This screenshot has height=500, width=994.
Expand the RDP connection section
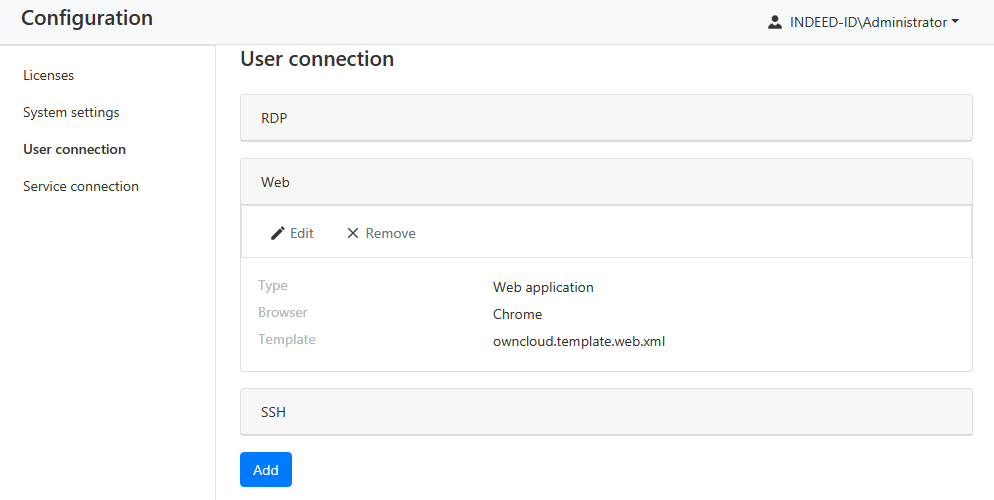click(606, 118)
